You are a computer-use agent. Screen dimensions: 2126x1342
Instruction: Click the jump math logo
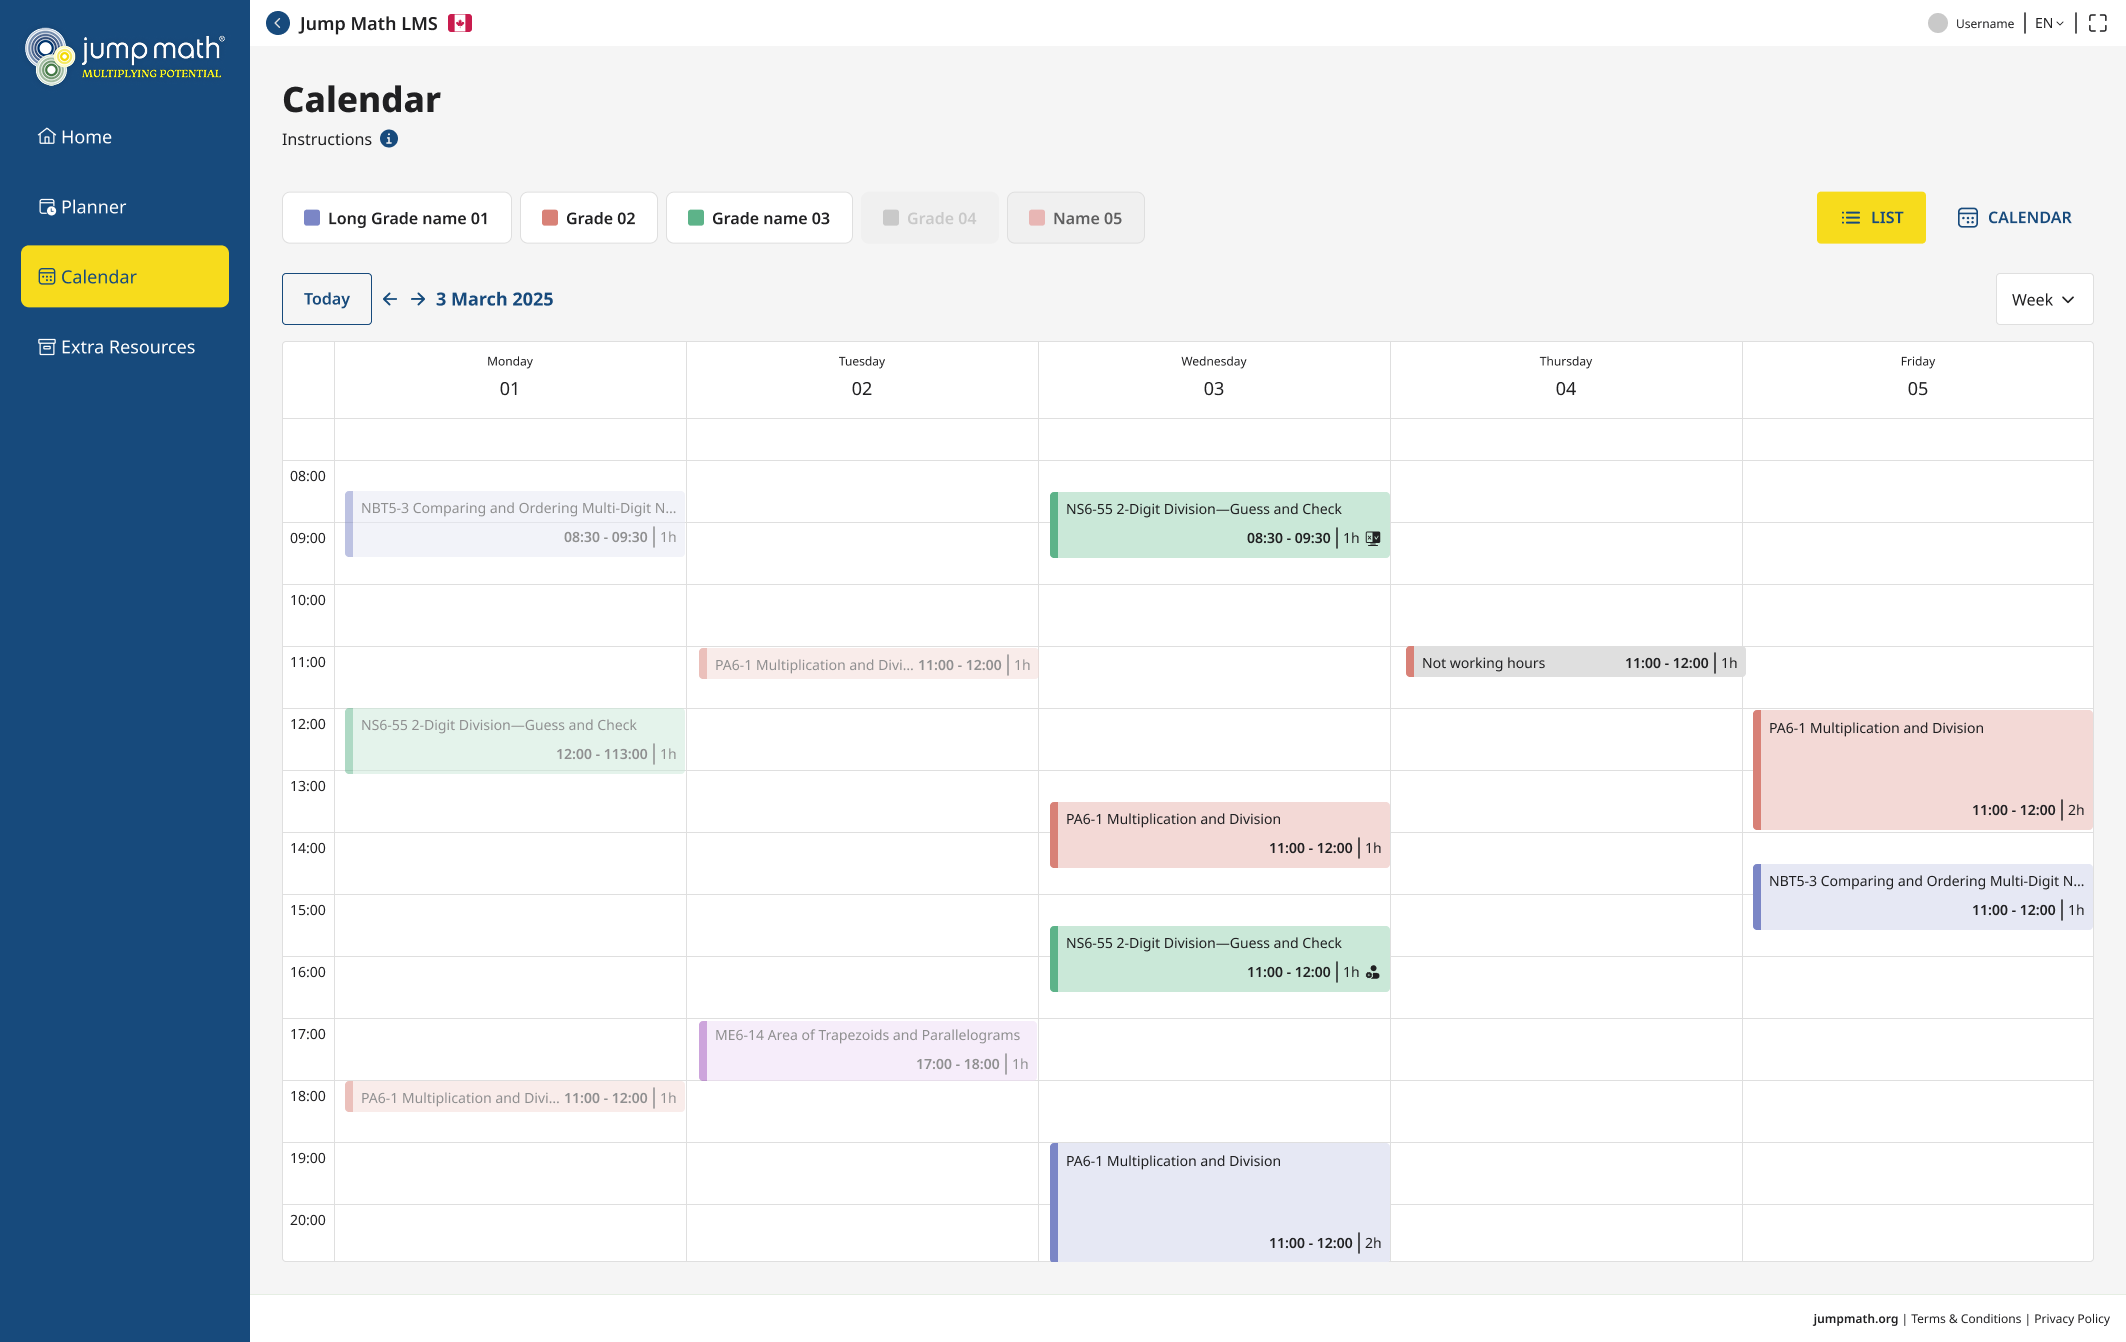[x=125, y=56]
